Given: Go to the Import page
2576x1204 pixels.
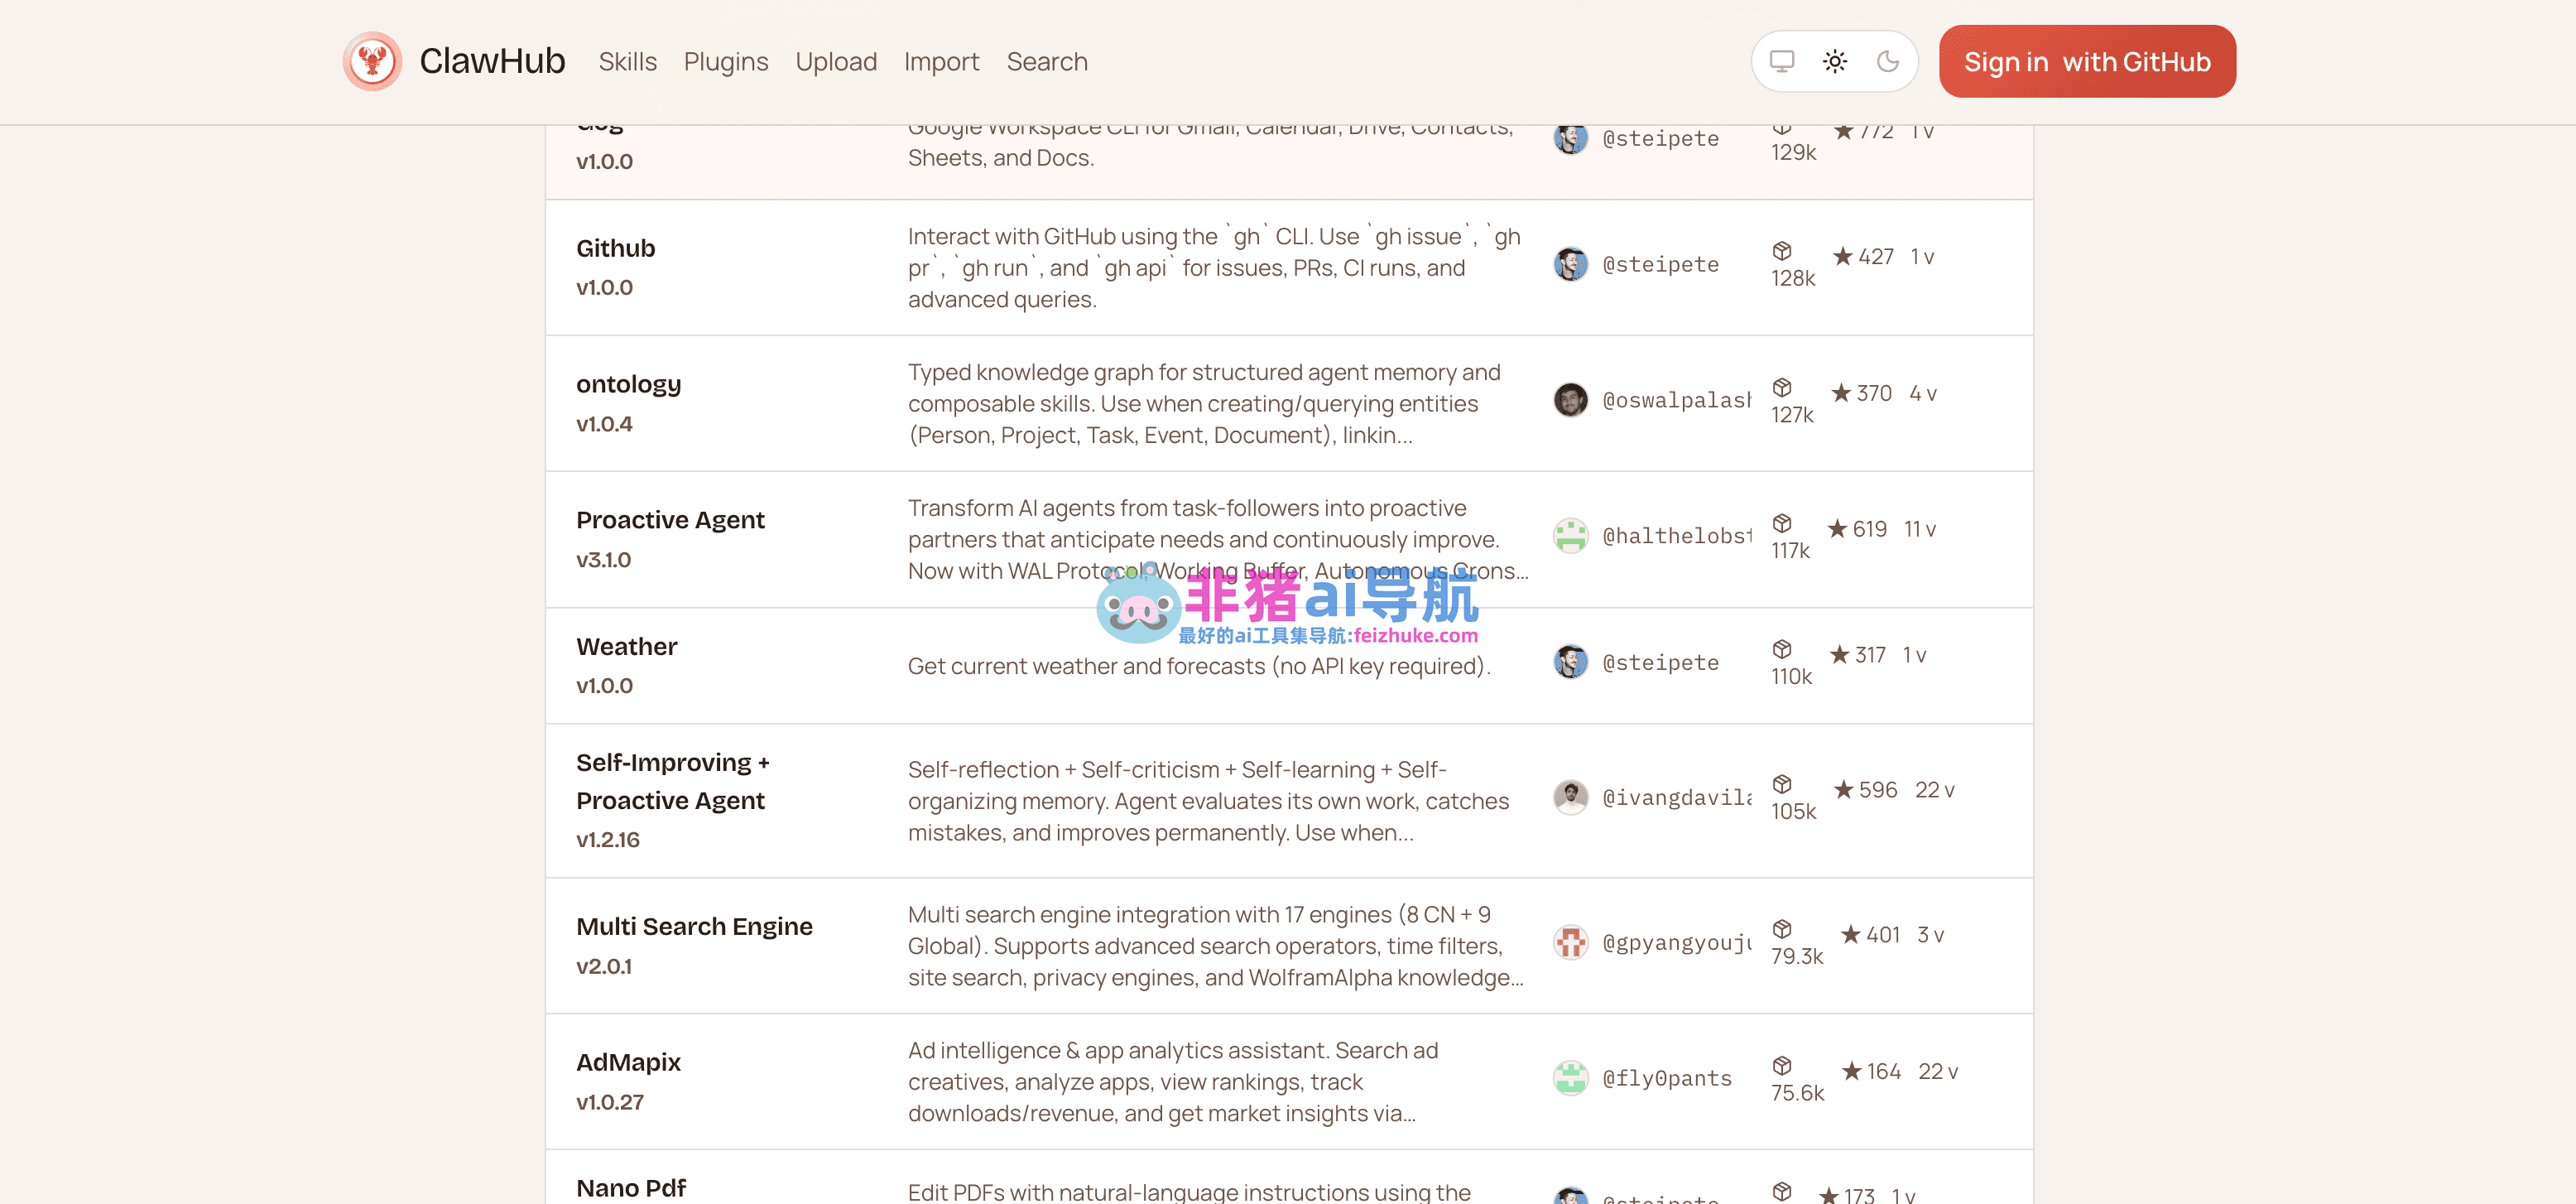Looking at the screenshot, I should tap(941, 62).
